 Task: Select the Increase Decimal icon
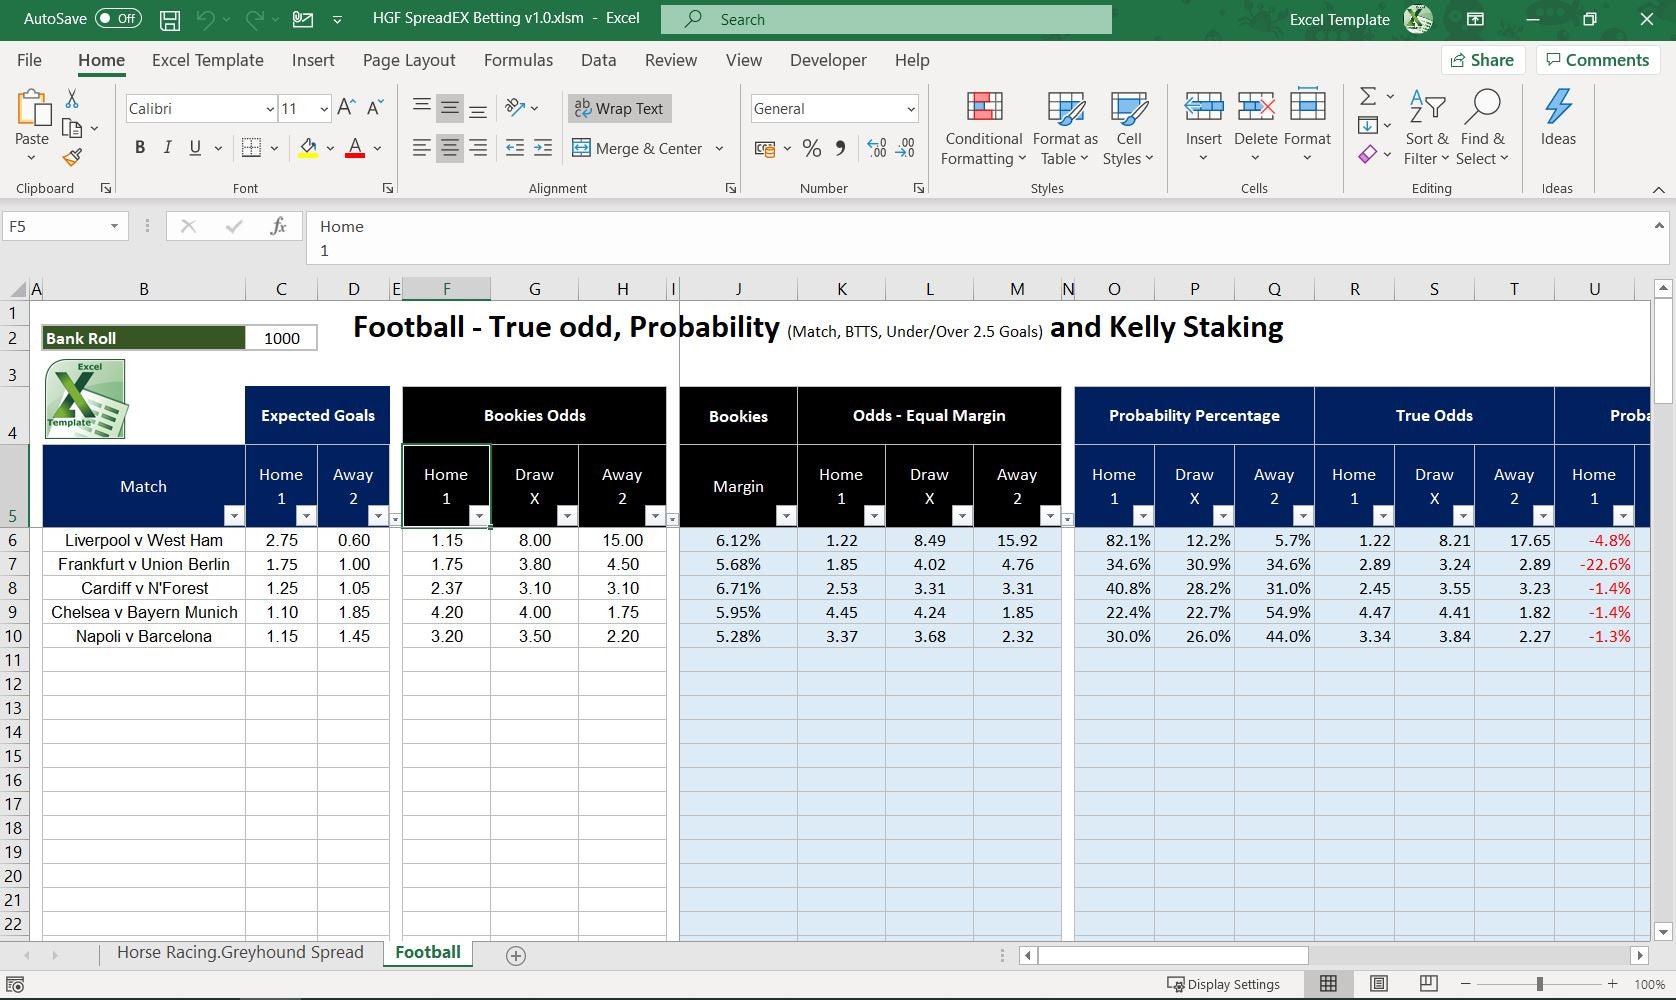click(x=877, y=148)
